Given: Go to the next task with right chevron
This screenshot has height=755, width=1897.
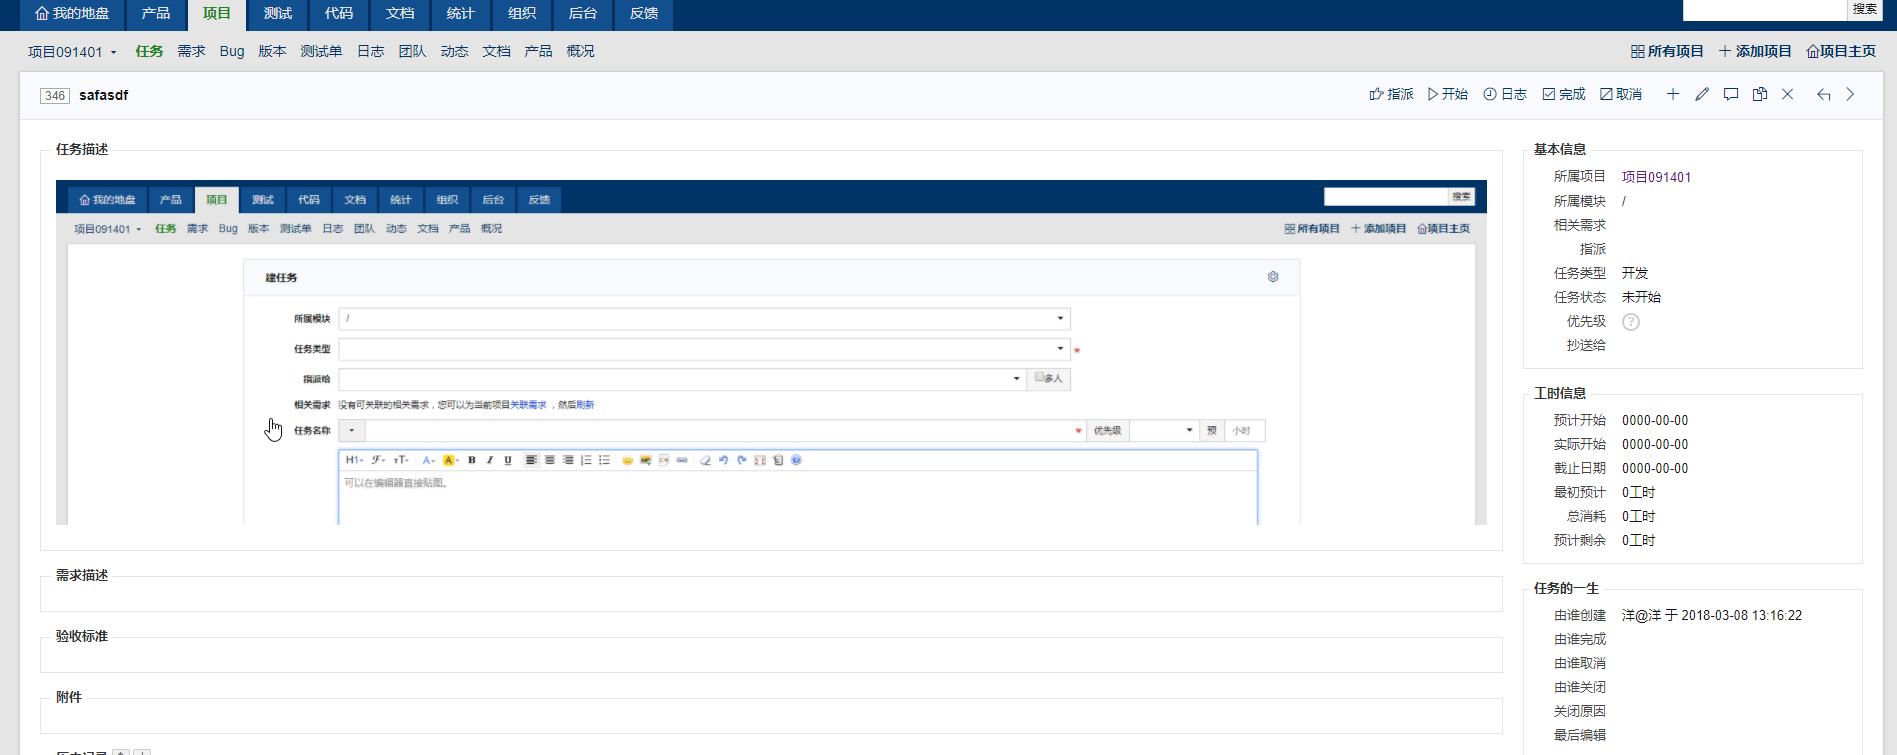Looking at the screenshot, I should (1850, 94).
